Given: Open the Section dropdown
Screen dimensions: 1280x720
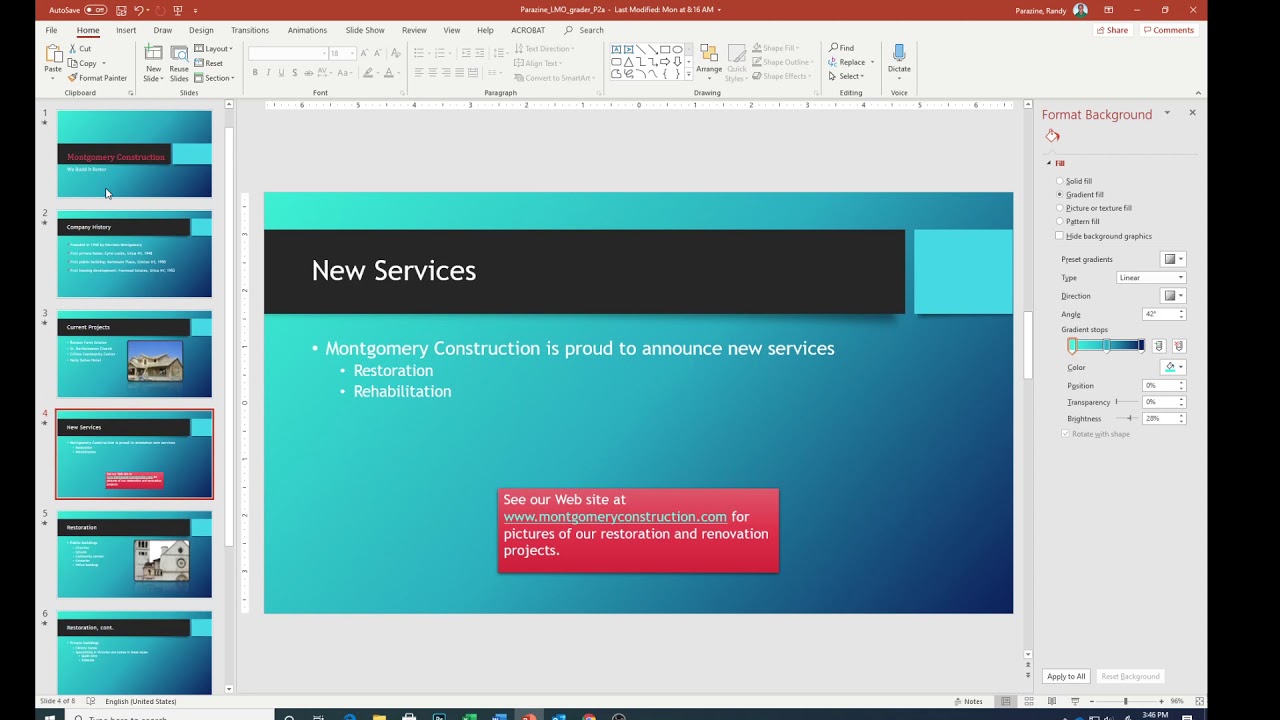Looking at the screenshot, I should 214,78.
